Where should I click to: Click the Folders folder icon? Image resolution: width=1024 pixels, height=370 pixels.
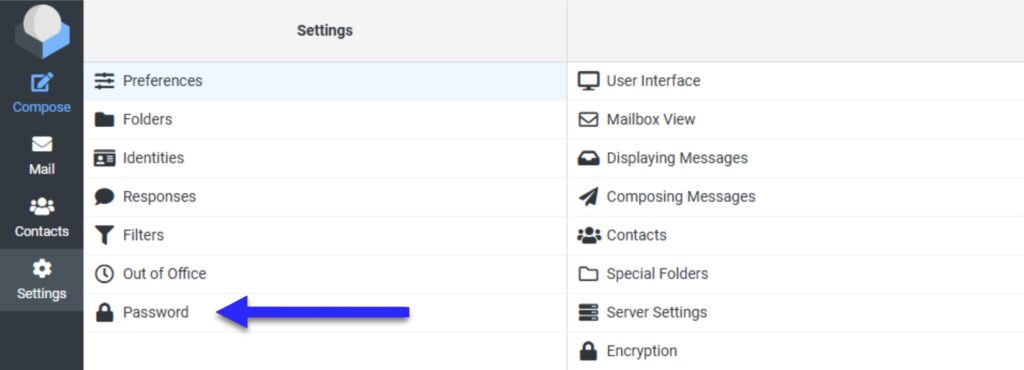tap(104, 119)
